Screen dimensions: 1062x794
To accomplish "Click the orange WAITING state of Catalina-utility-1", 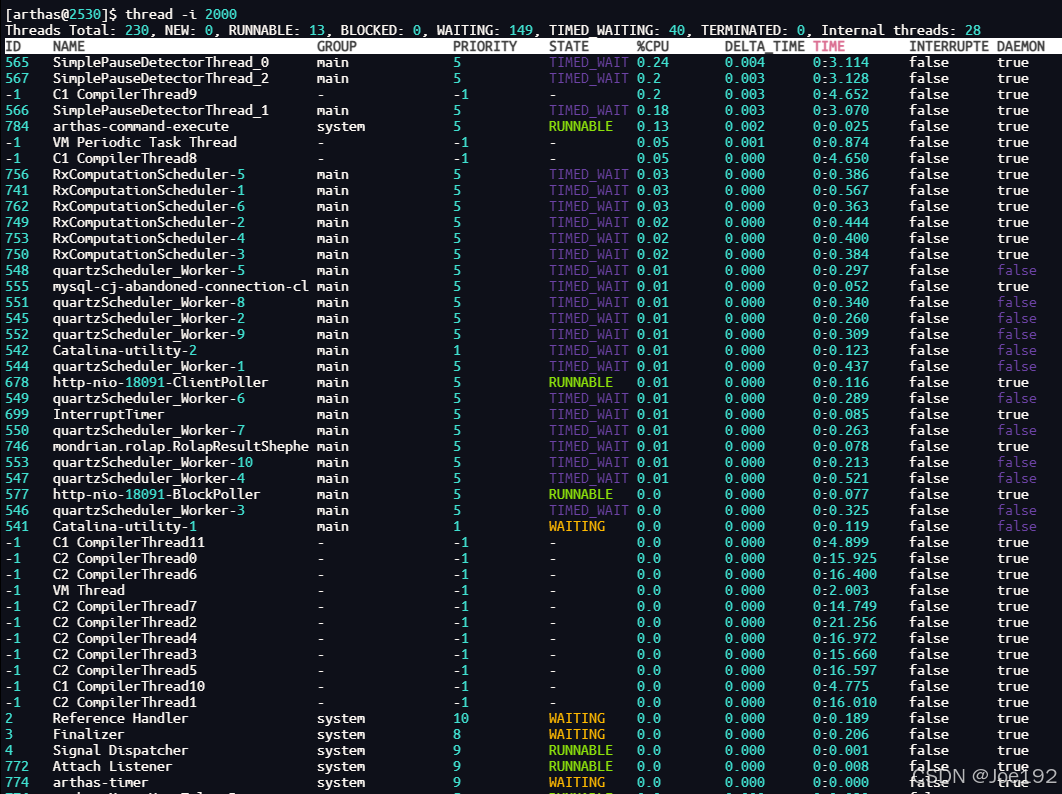I will [x=577, y=526].
